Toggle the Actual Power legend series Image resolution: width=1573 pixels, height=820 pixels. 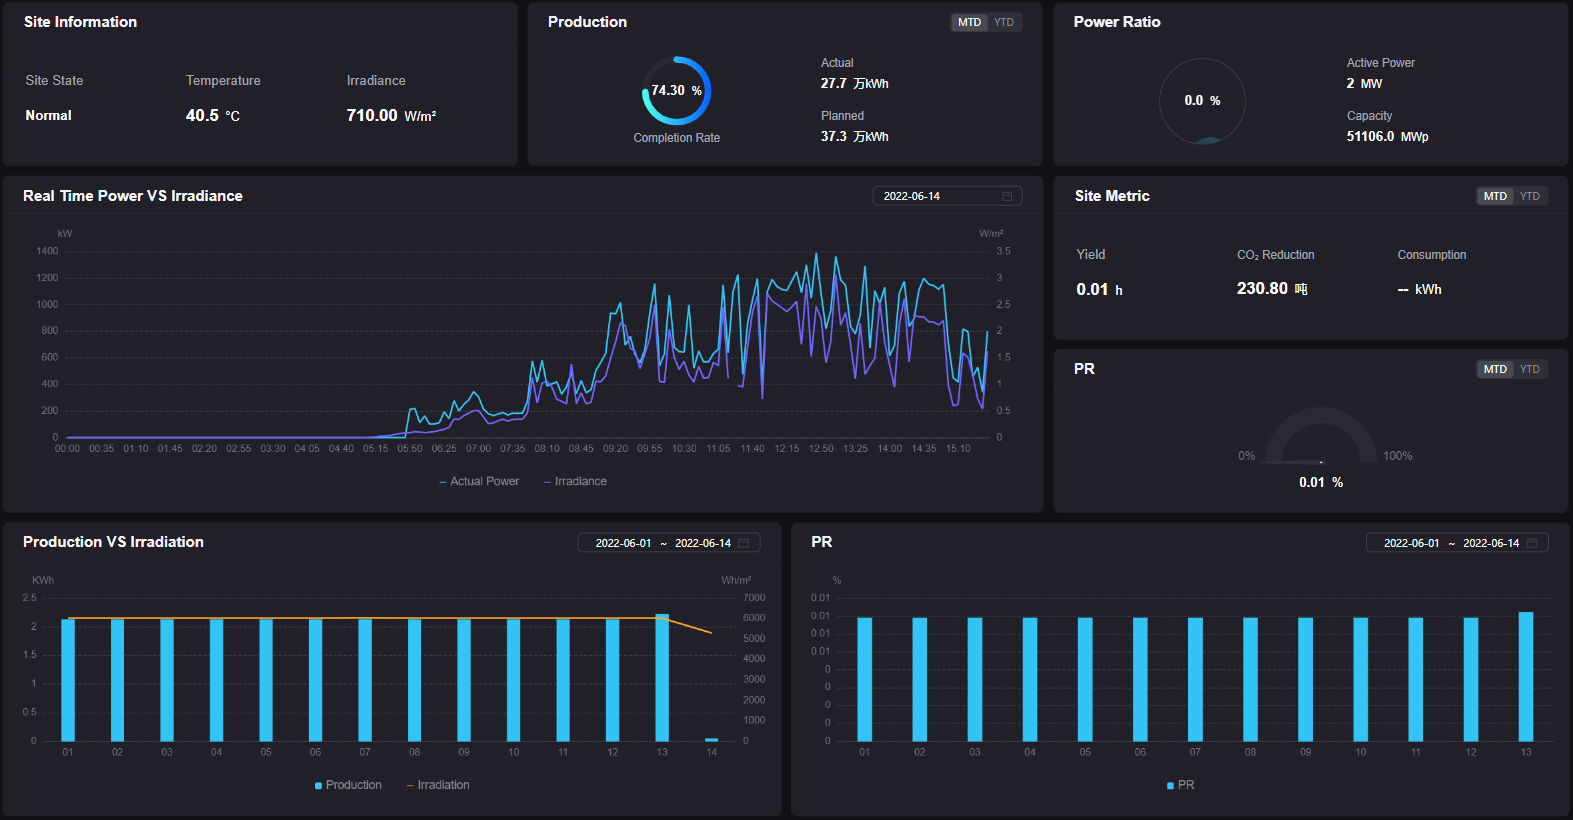479,481
